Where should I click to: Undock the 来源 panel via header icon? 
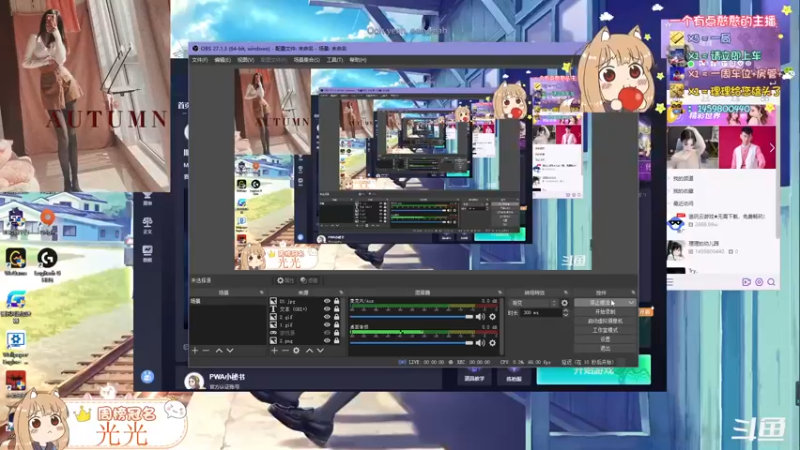pyautogui.click(x=341, y=292)
